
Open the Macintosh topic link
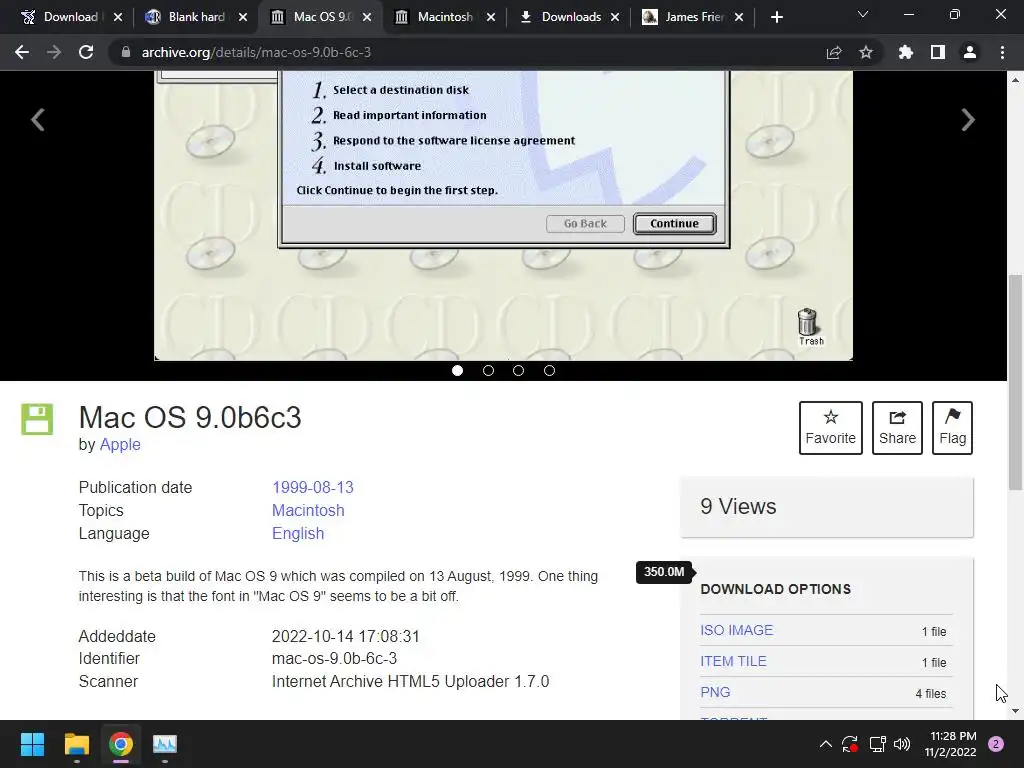308,510
